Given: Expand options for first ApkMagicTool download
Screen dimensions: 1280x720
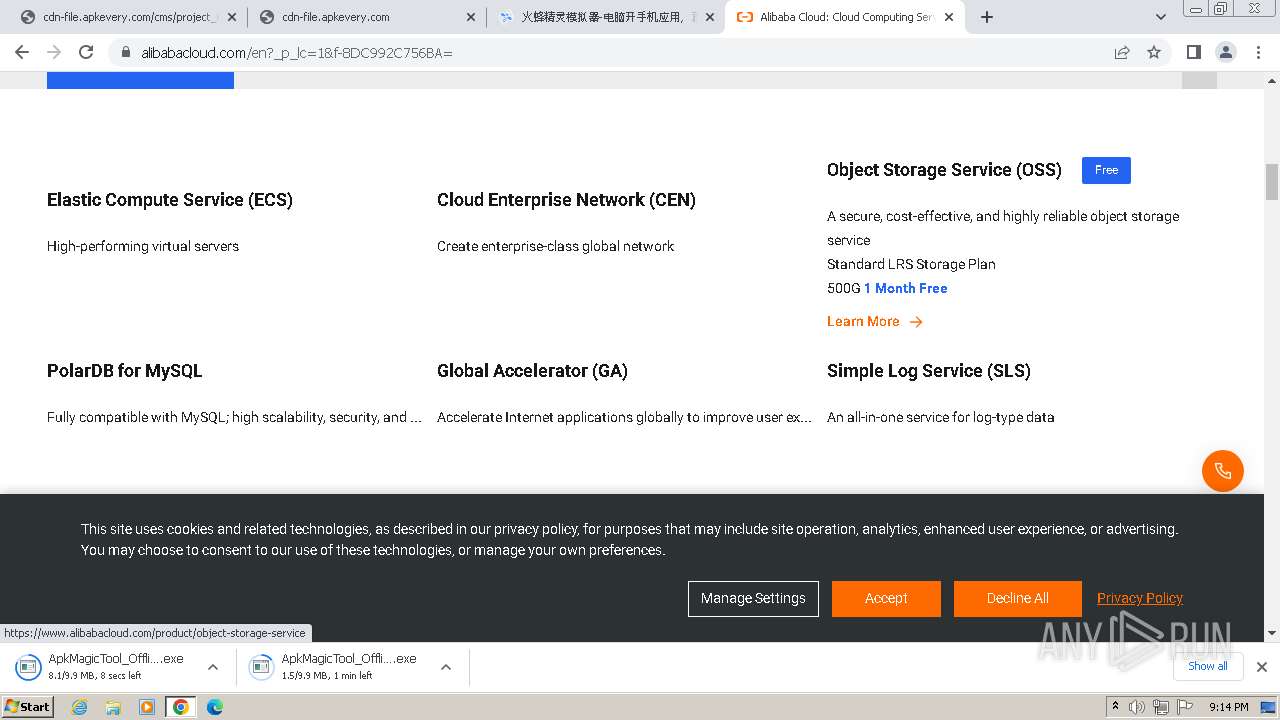Looking at the screenshot, I should [212, 667].
